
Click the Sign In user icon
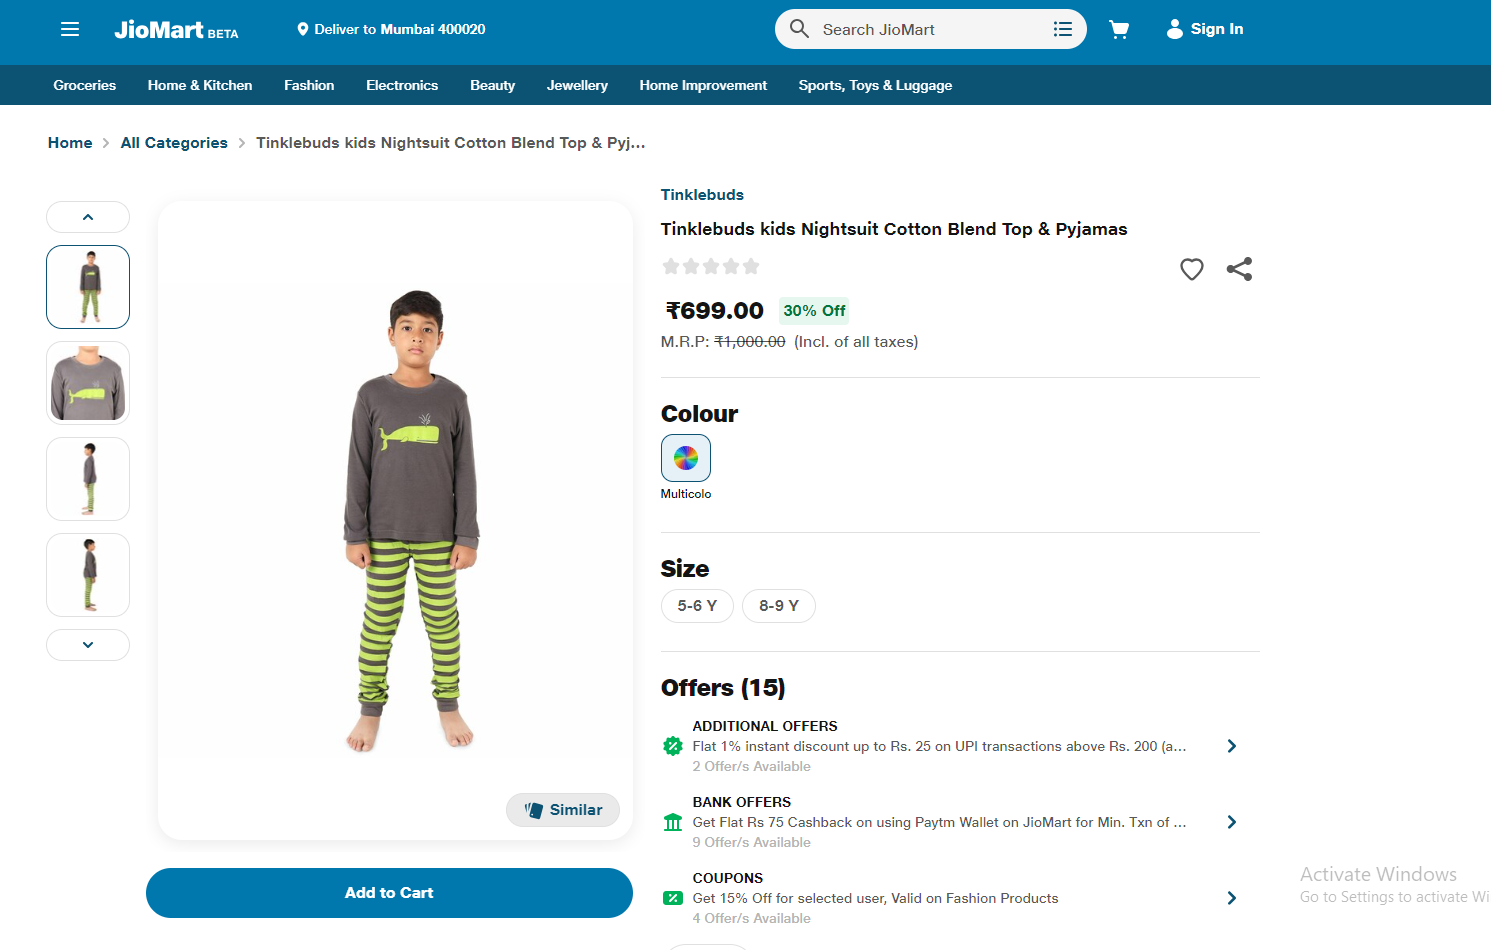tap(1175, 29)
